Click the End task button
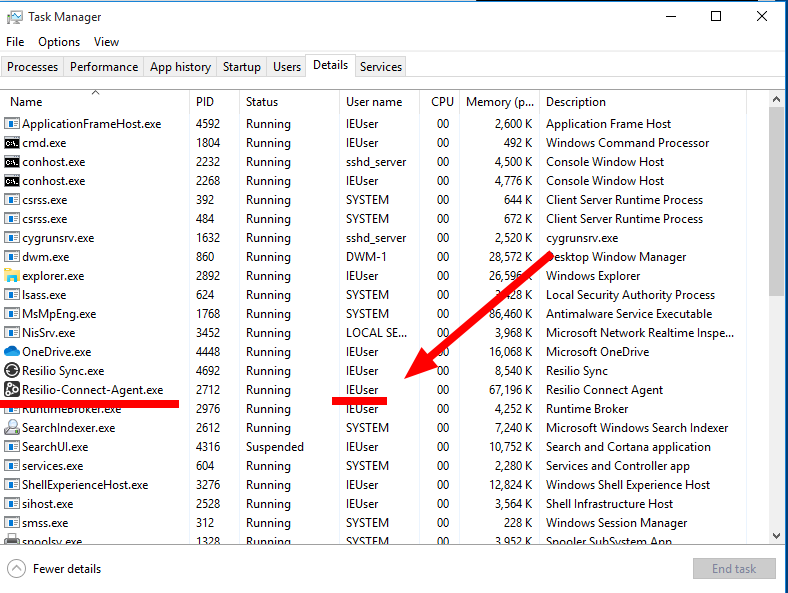The width and height of the screenshot is (788, 593). [x=734, y=569]
